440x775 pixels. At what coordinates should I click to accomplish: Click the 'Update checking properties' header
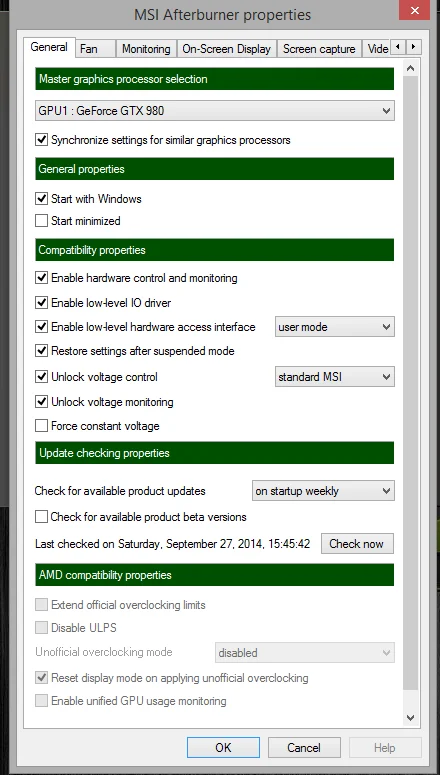point(215,453)
